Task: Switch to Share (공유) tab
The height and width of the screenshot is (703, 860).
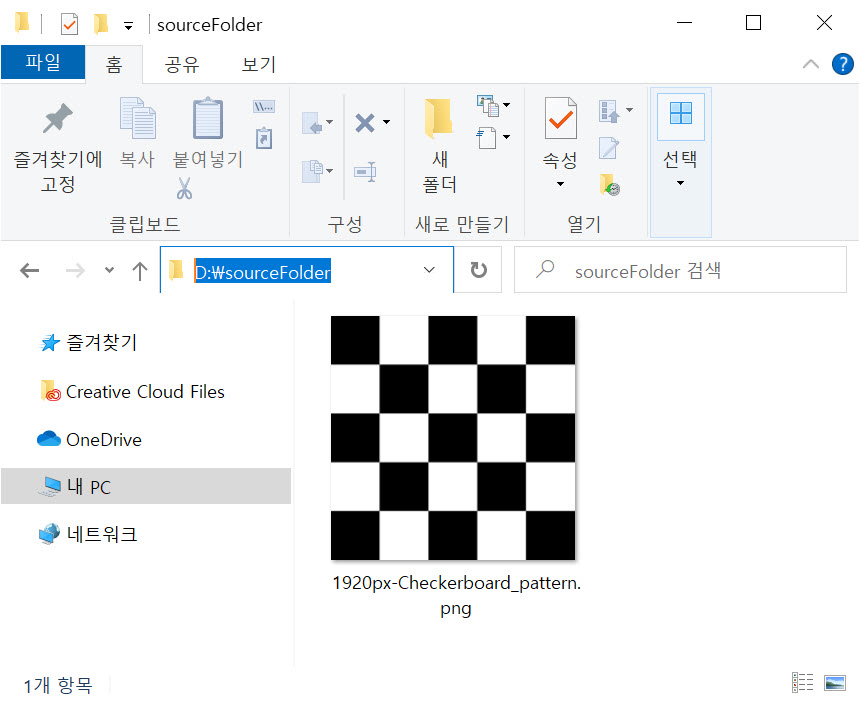Action: pos(182,65)
